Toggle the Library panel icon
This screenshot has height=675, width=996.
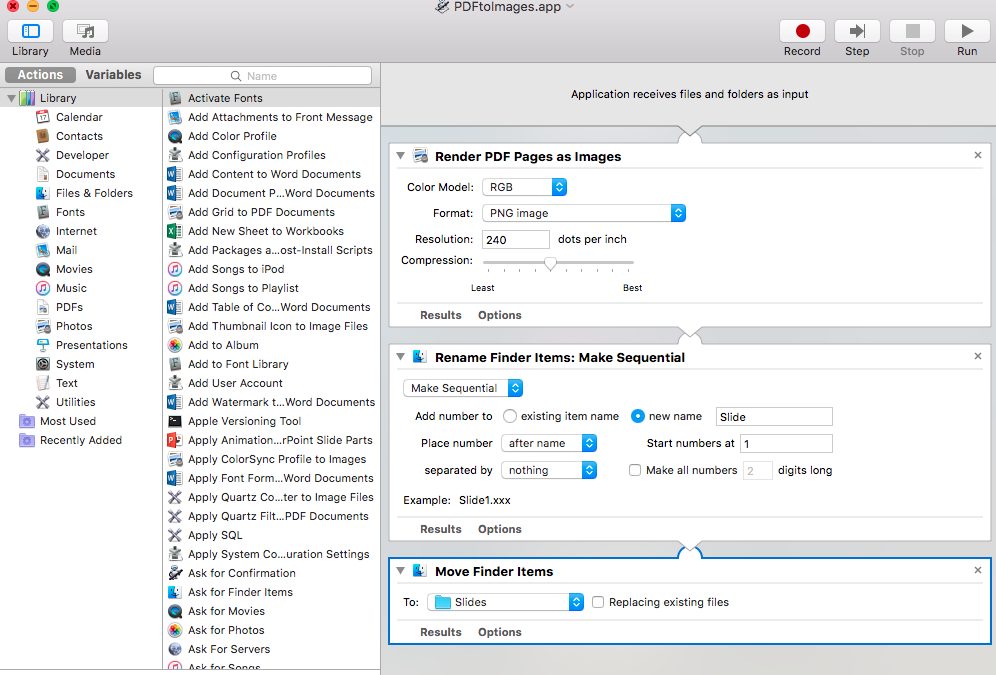point(30,31)
